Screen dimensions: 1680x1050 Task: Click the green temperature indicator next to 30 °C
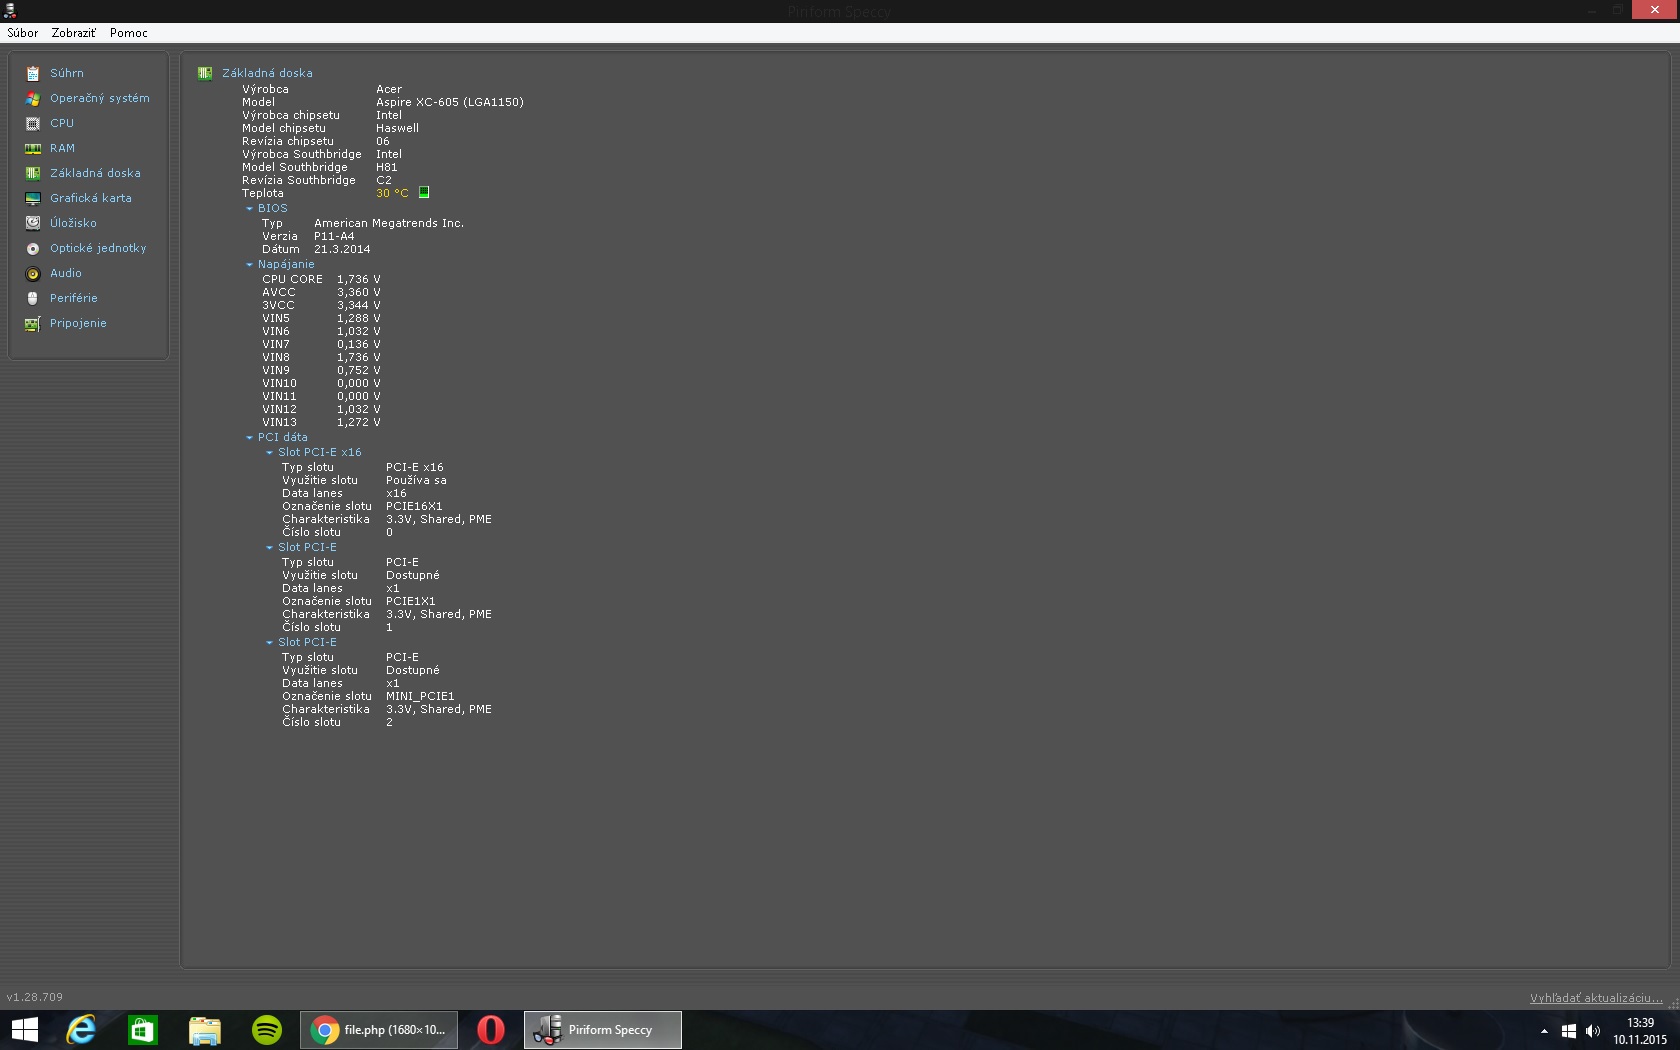[x=424, y=192]
